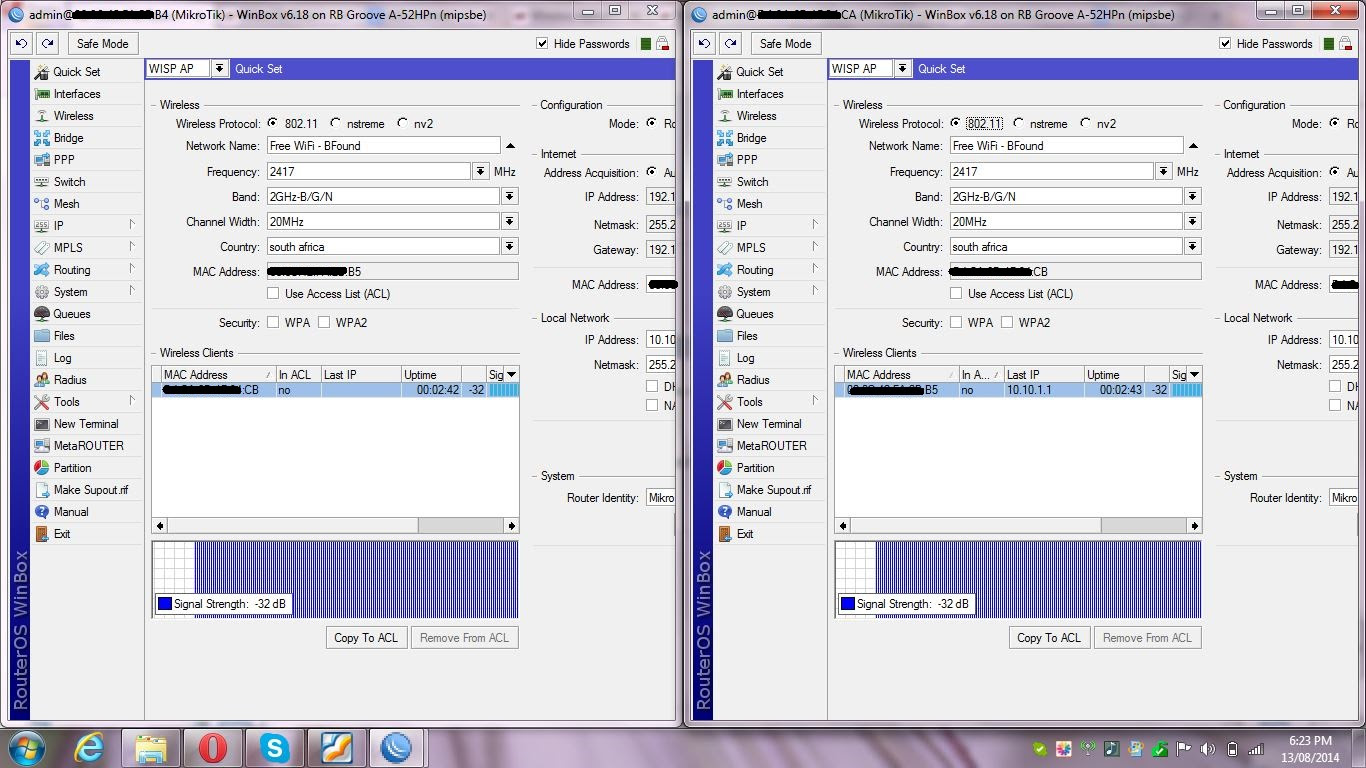Click horizontal scrollbar of right clients table
The height and width of the screenshot is (768, 1366).
pyautogui.click(x=1018, y=526)
